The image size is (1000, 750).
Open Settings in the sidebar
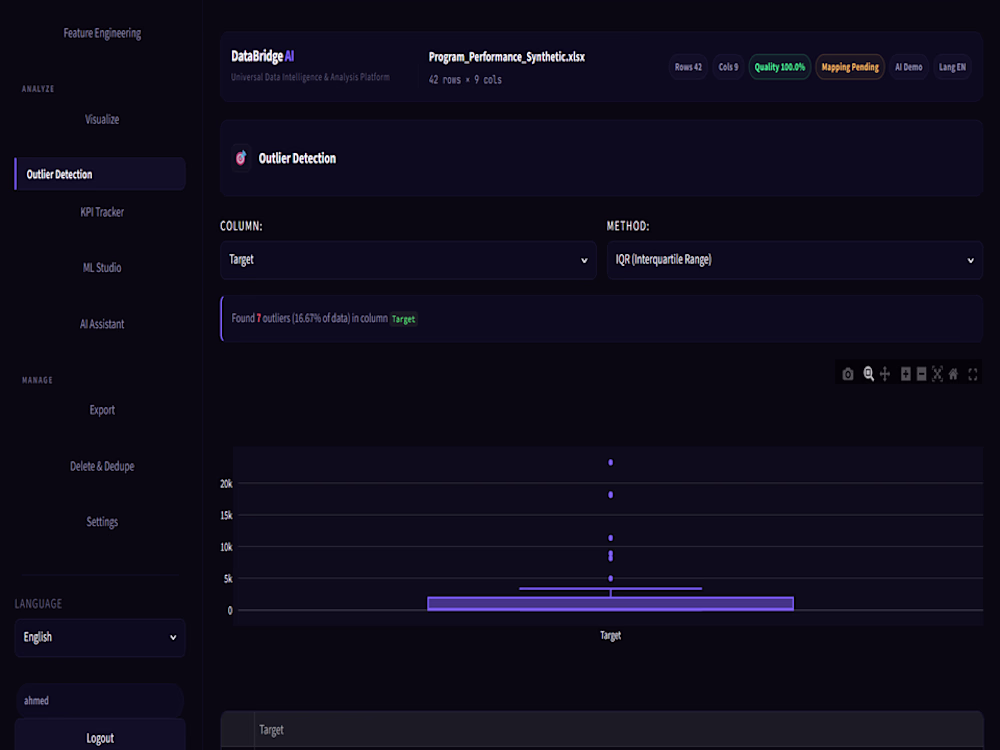[x=102, y=522]
